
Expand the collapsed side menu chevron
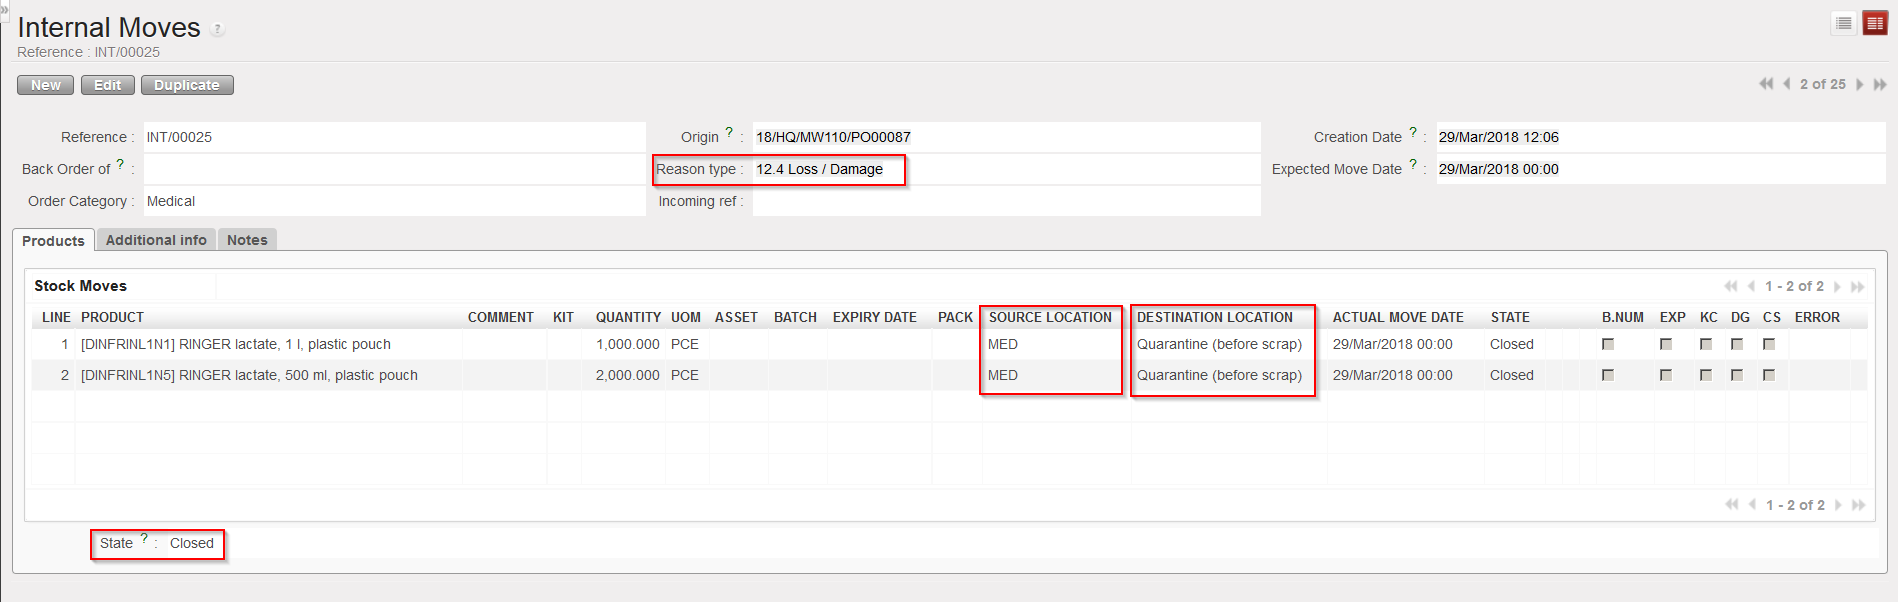[4, 8]
